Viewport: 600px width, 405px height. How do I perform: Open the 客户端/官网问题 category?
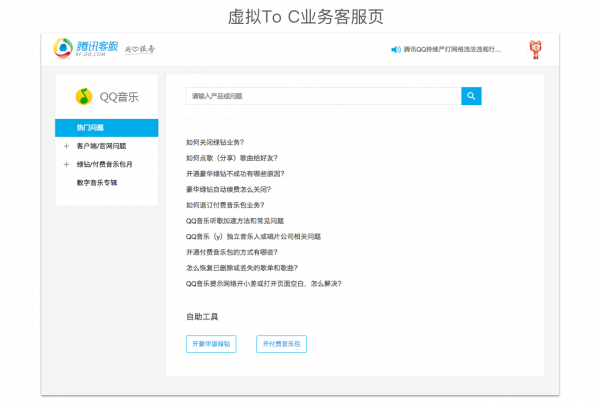coord(101,146)
